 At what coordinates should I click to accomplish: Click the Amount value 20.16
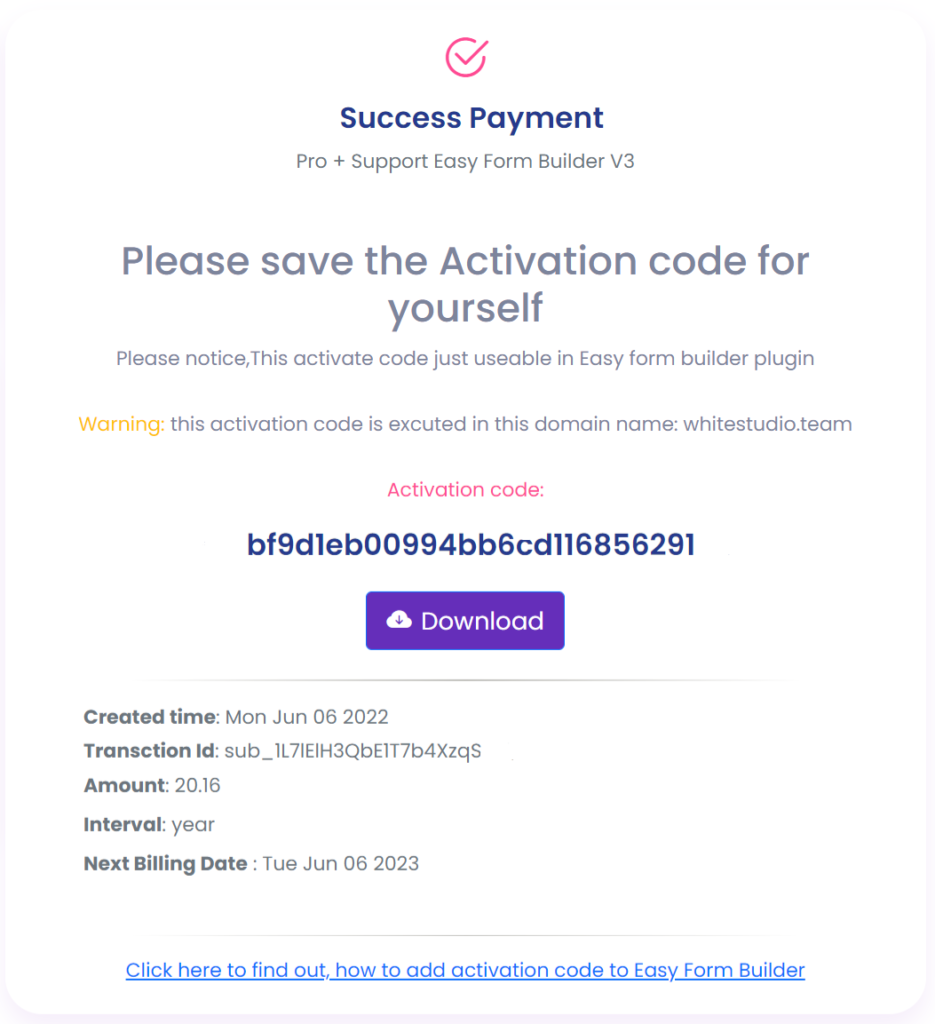tap(198, 785)
